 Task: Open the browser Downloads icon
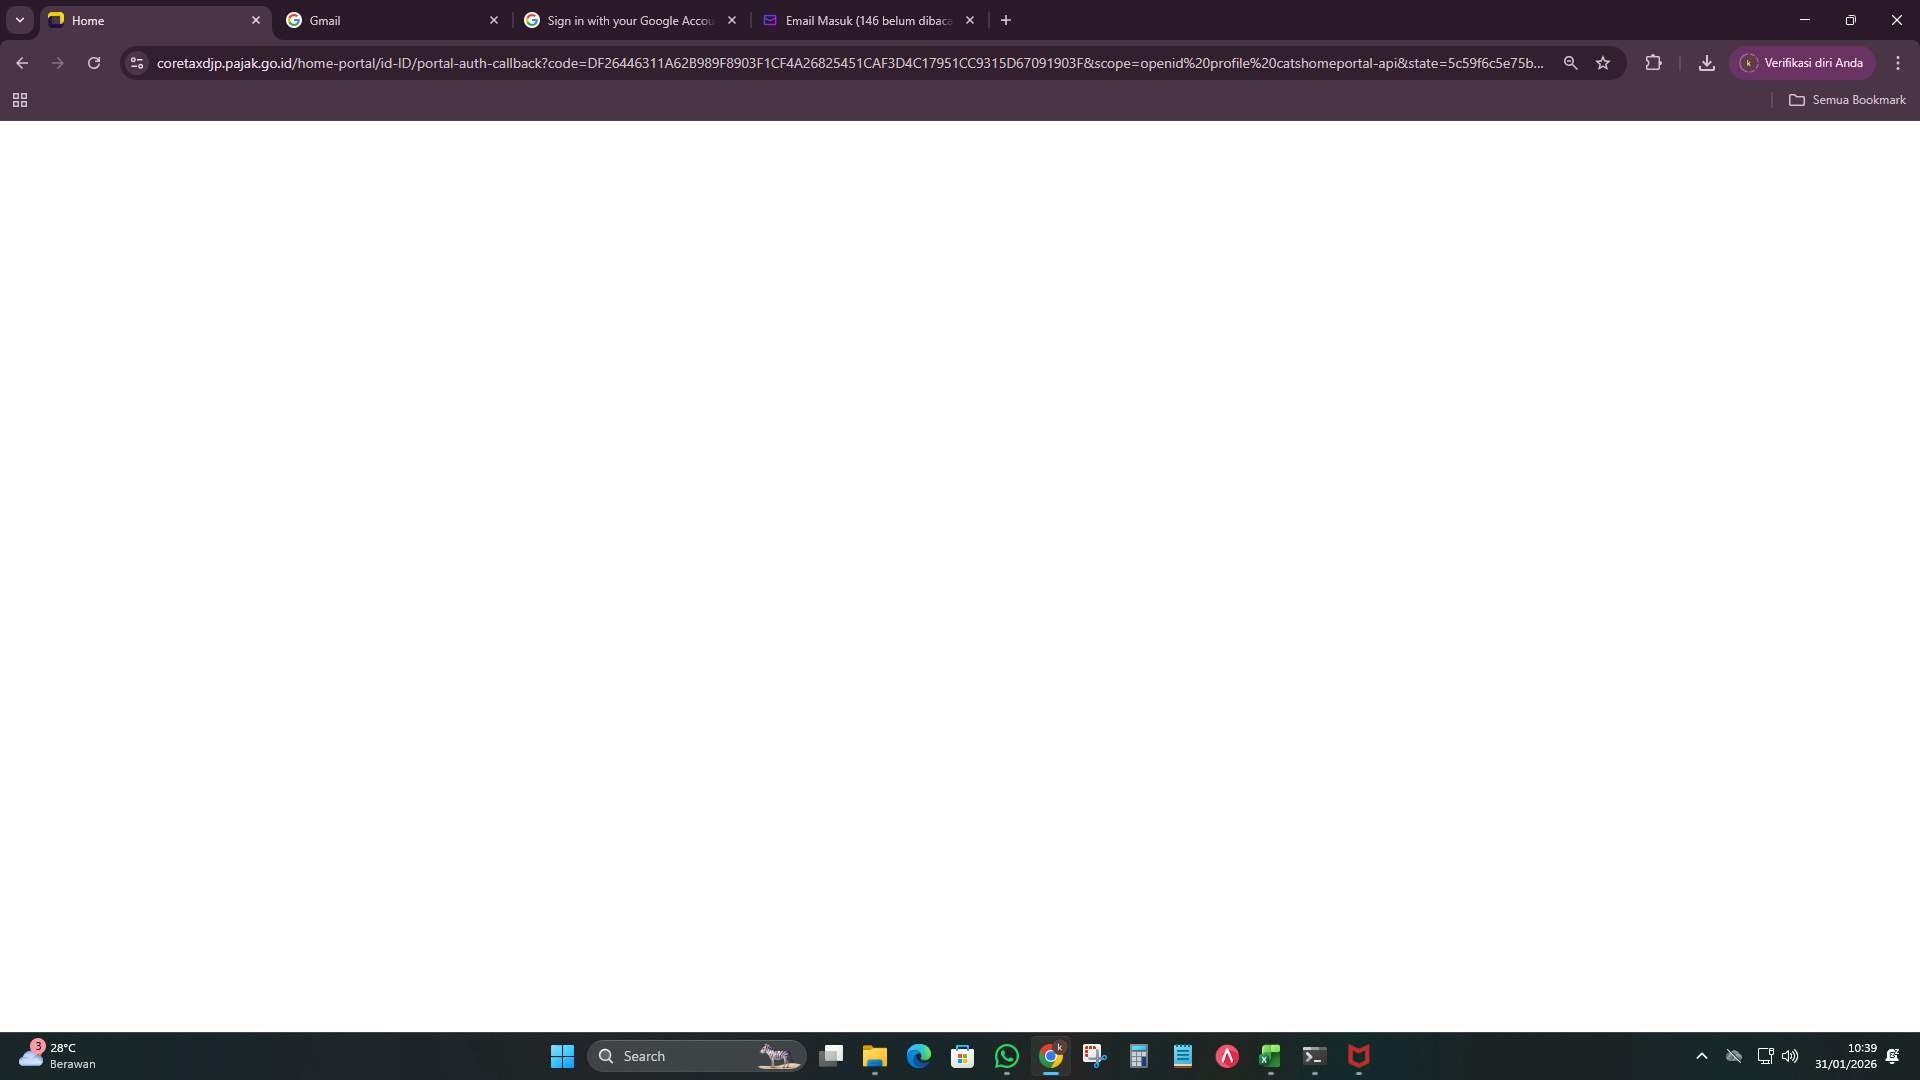pyautogui.click(x=1706, y=62)
